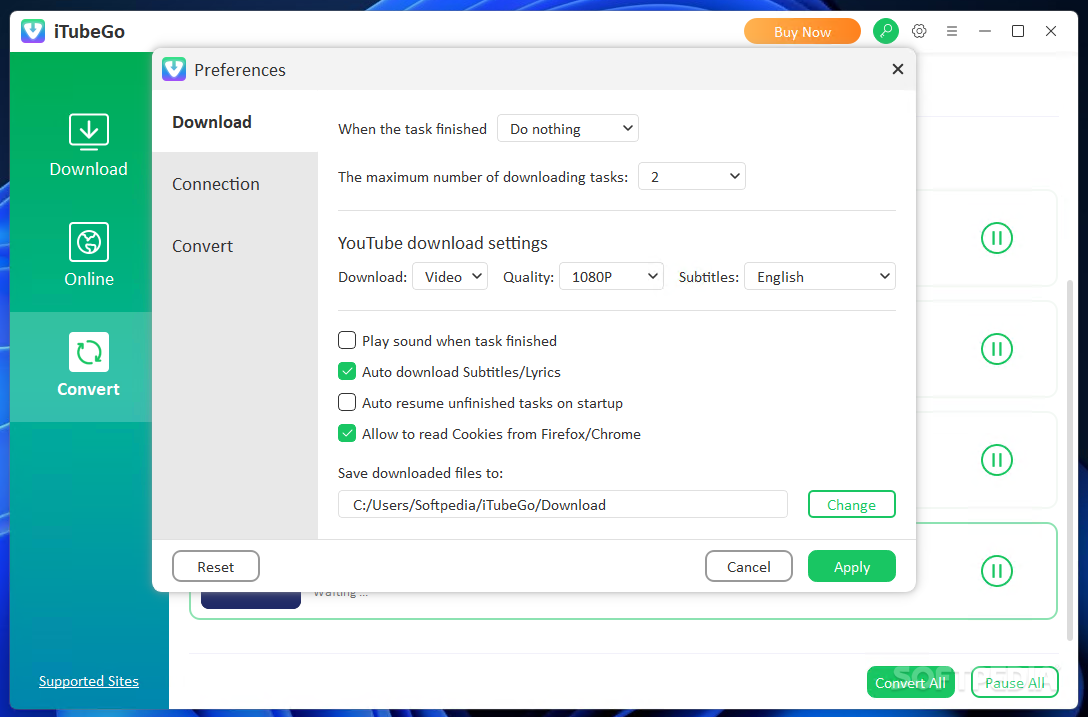Pause the first downloading task
The width and height of the screenshot is (1088, 717).
(996, 238)
